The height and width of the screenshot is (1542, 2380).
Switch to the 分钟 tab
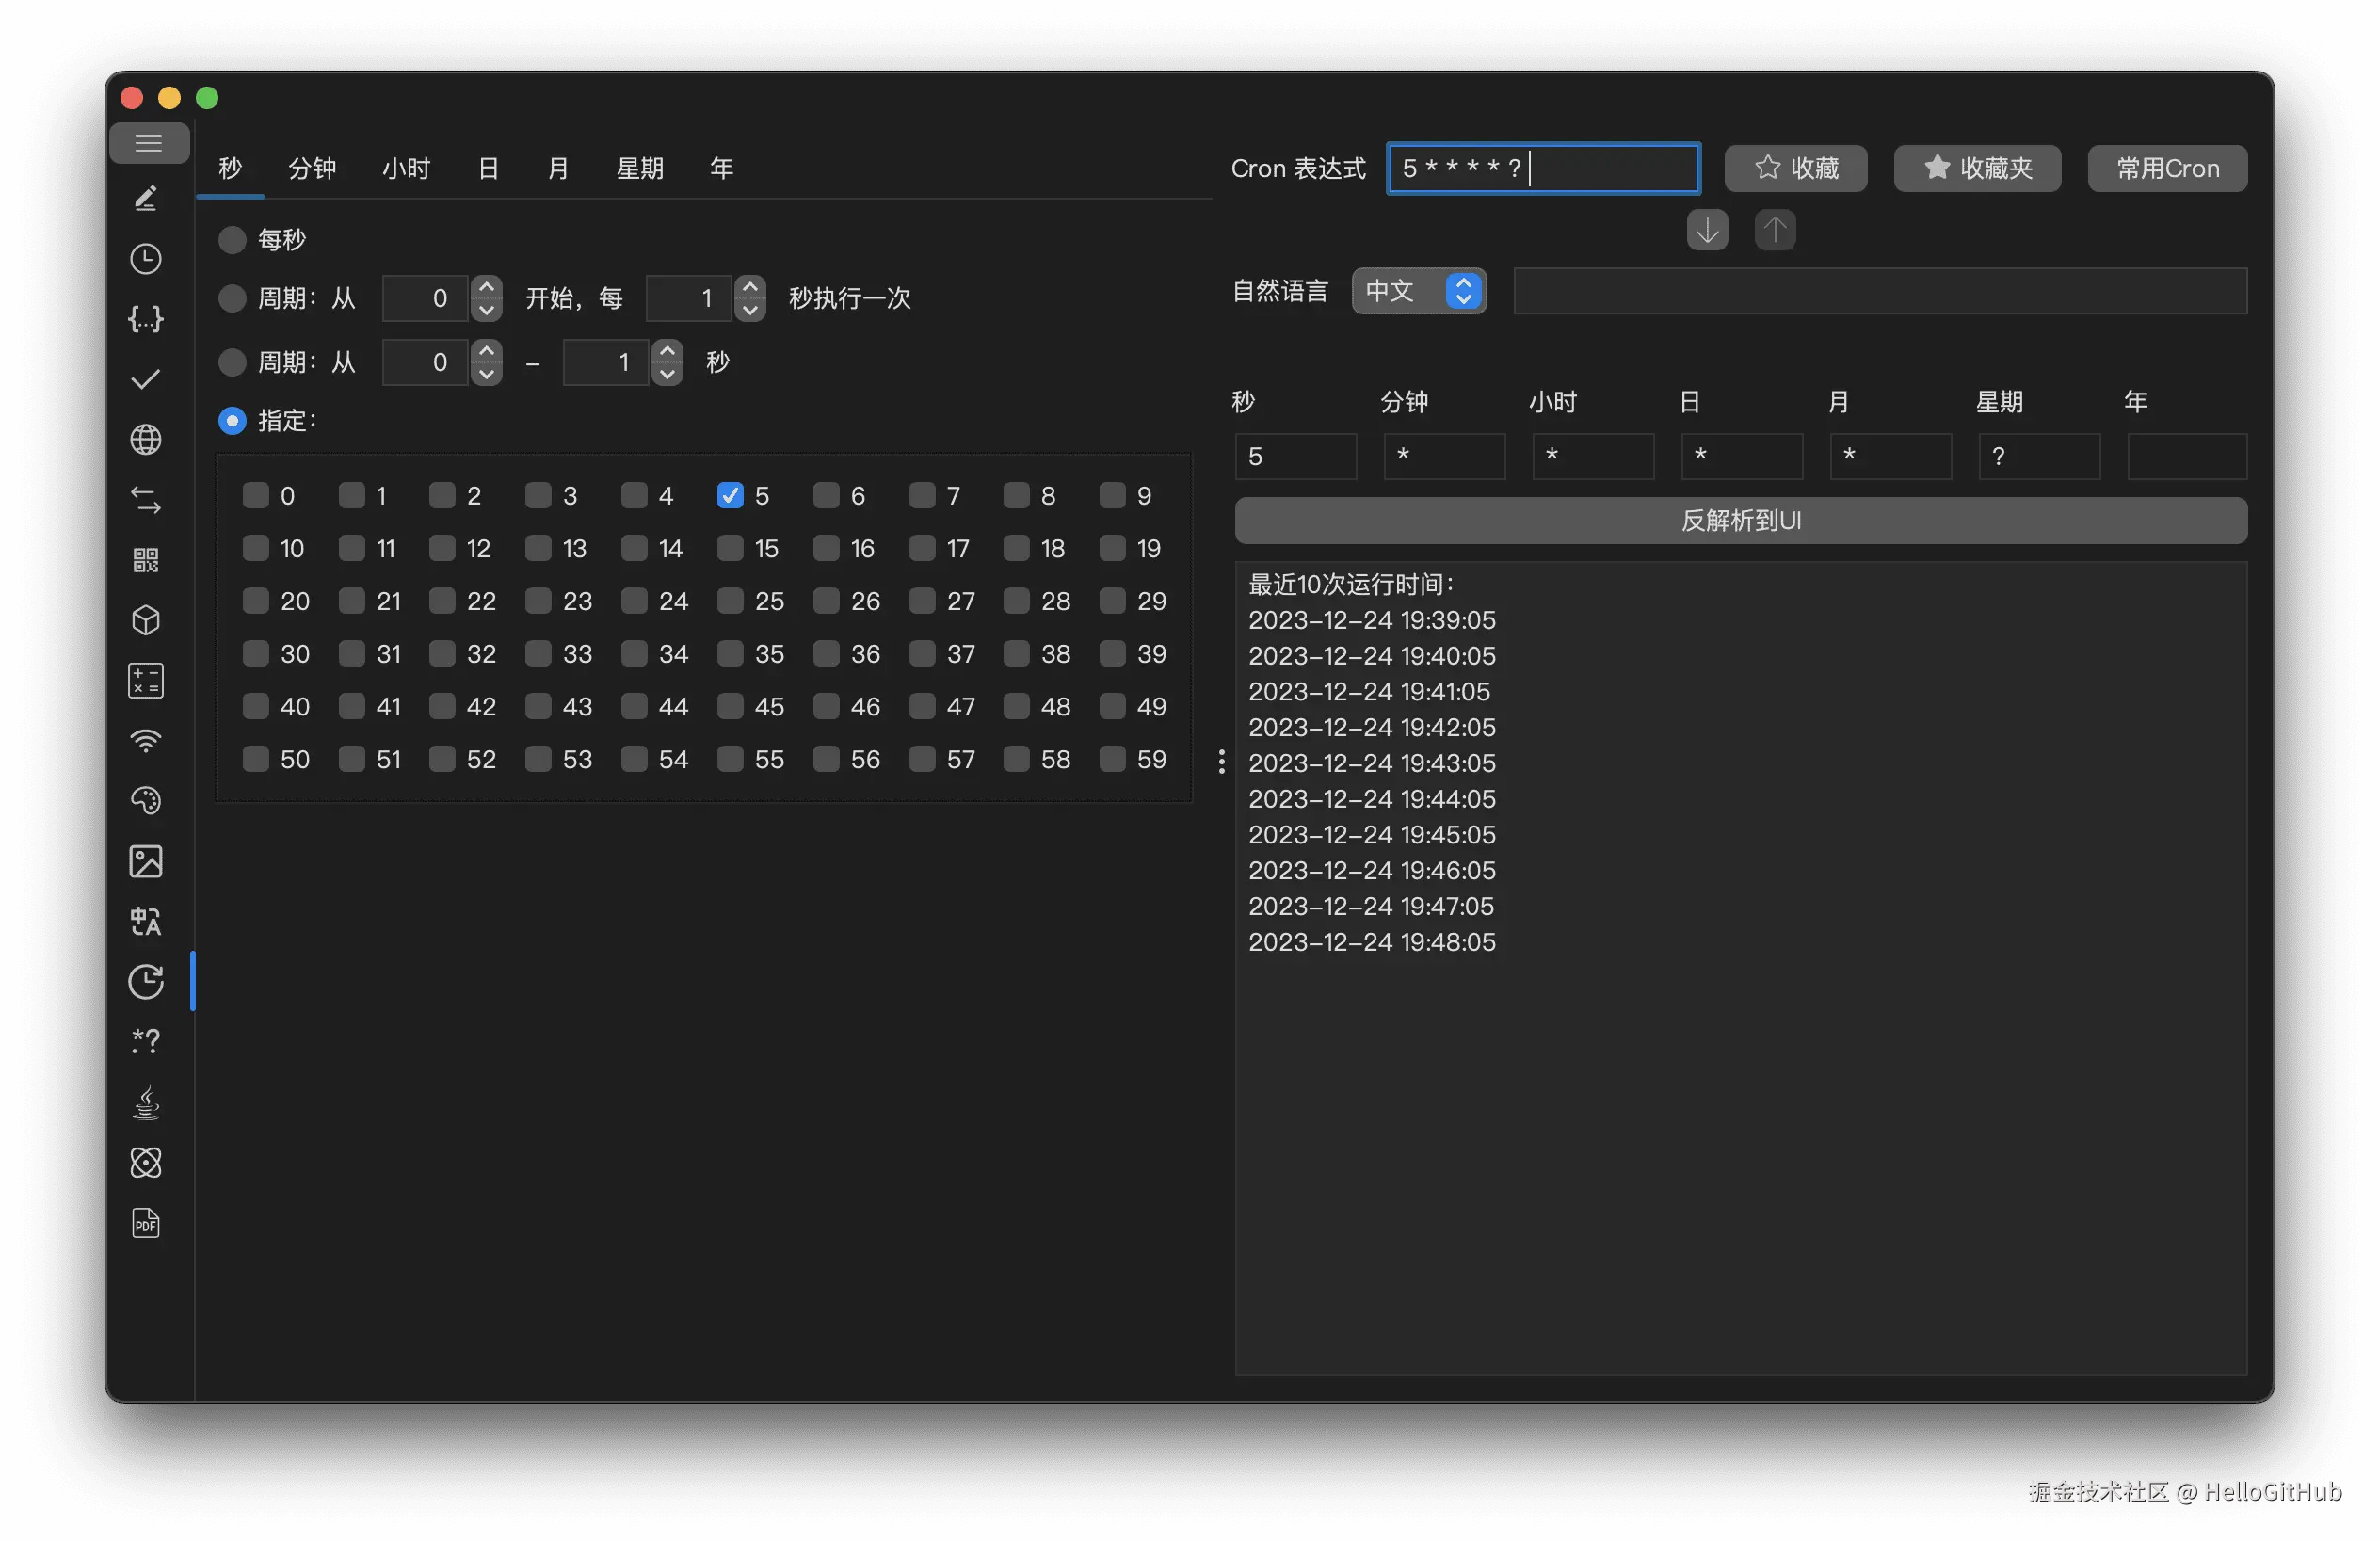coord(312,168)
